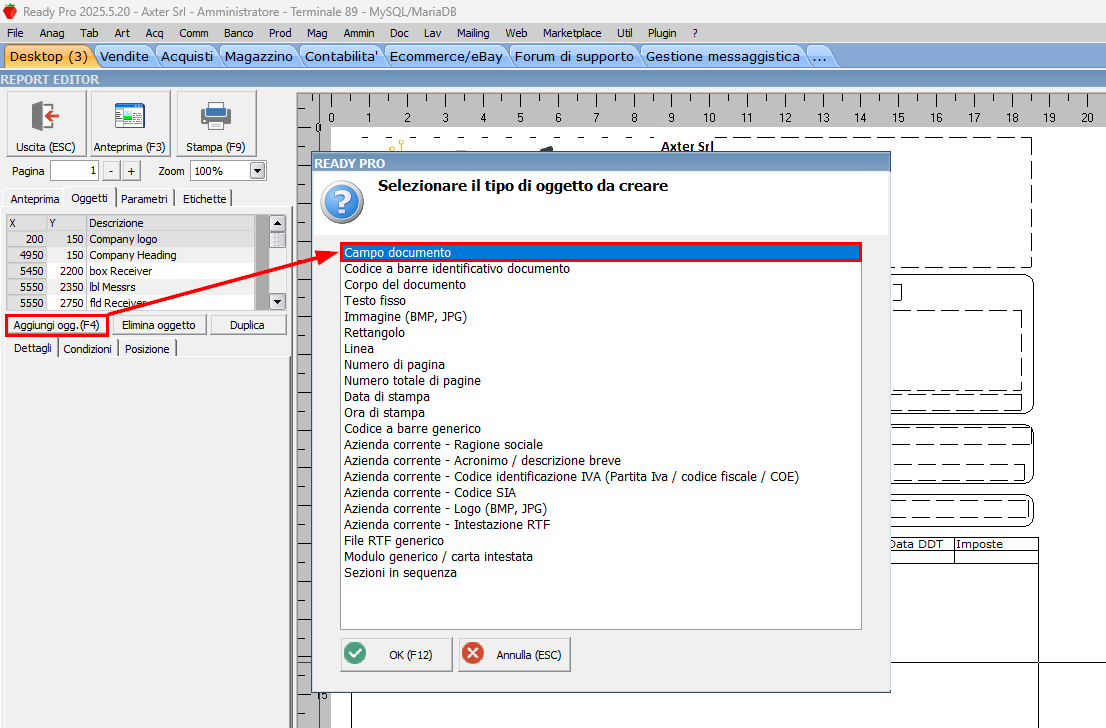Click the Pagina number input field

pos(74,171)
